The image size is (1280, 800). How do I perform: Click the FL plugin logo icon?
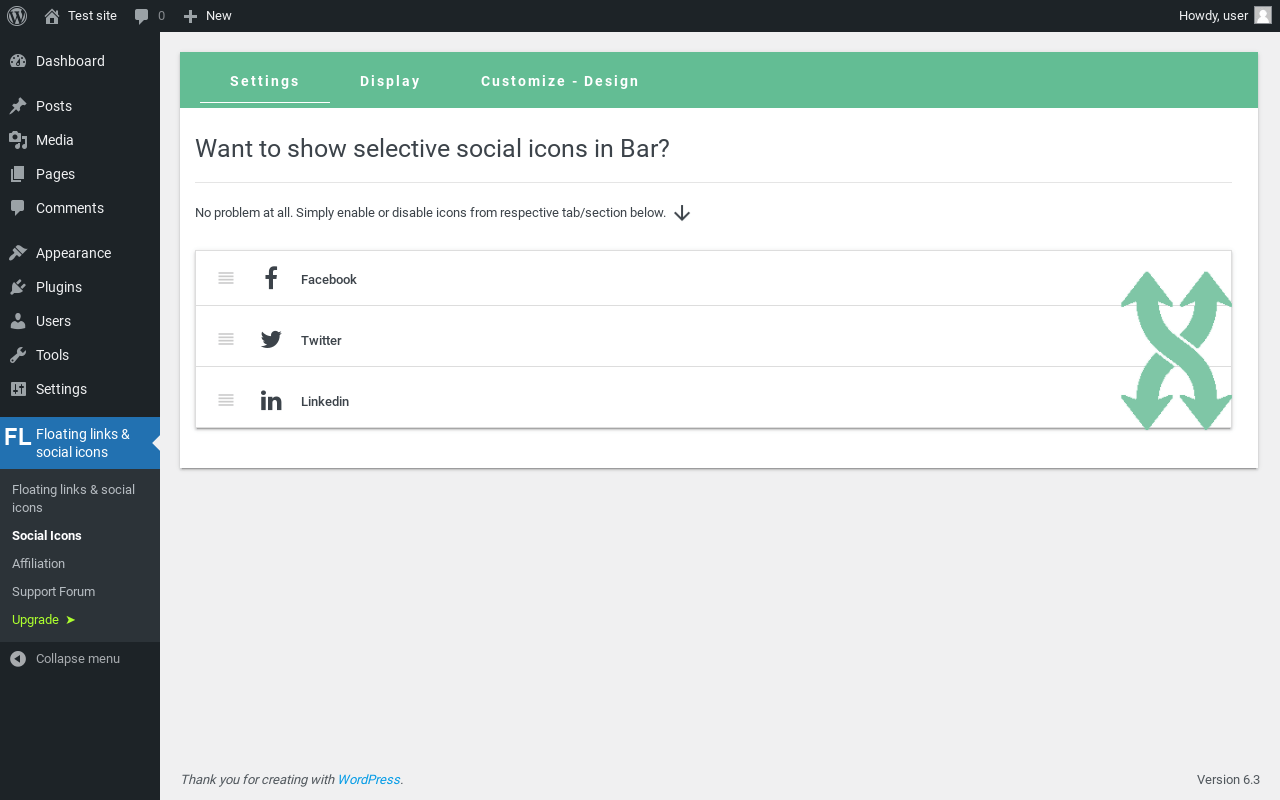(18, 437)
